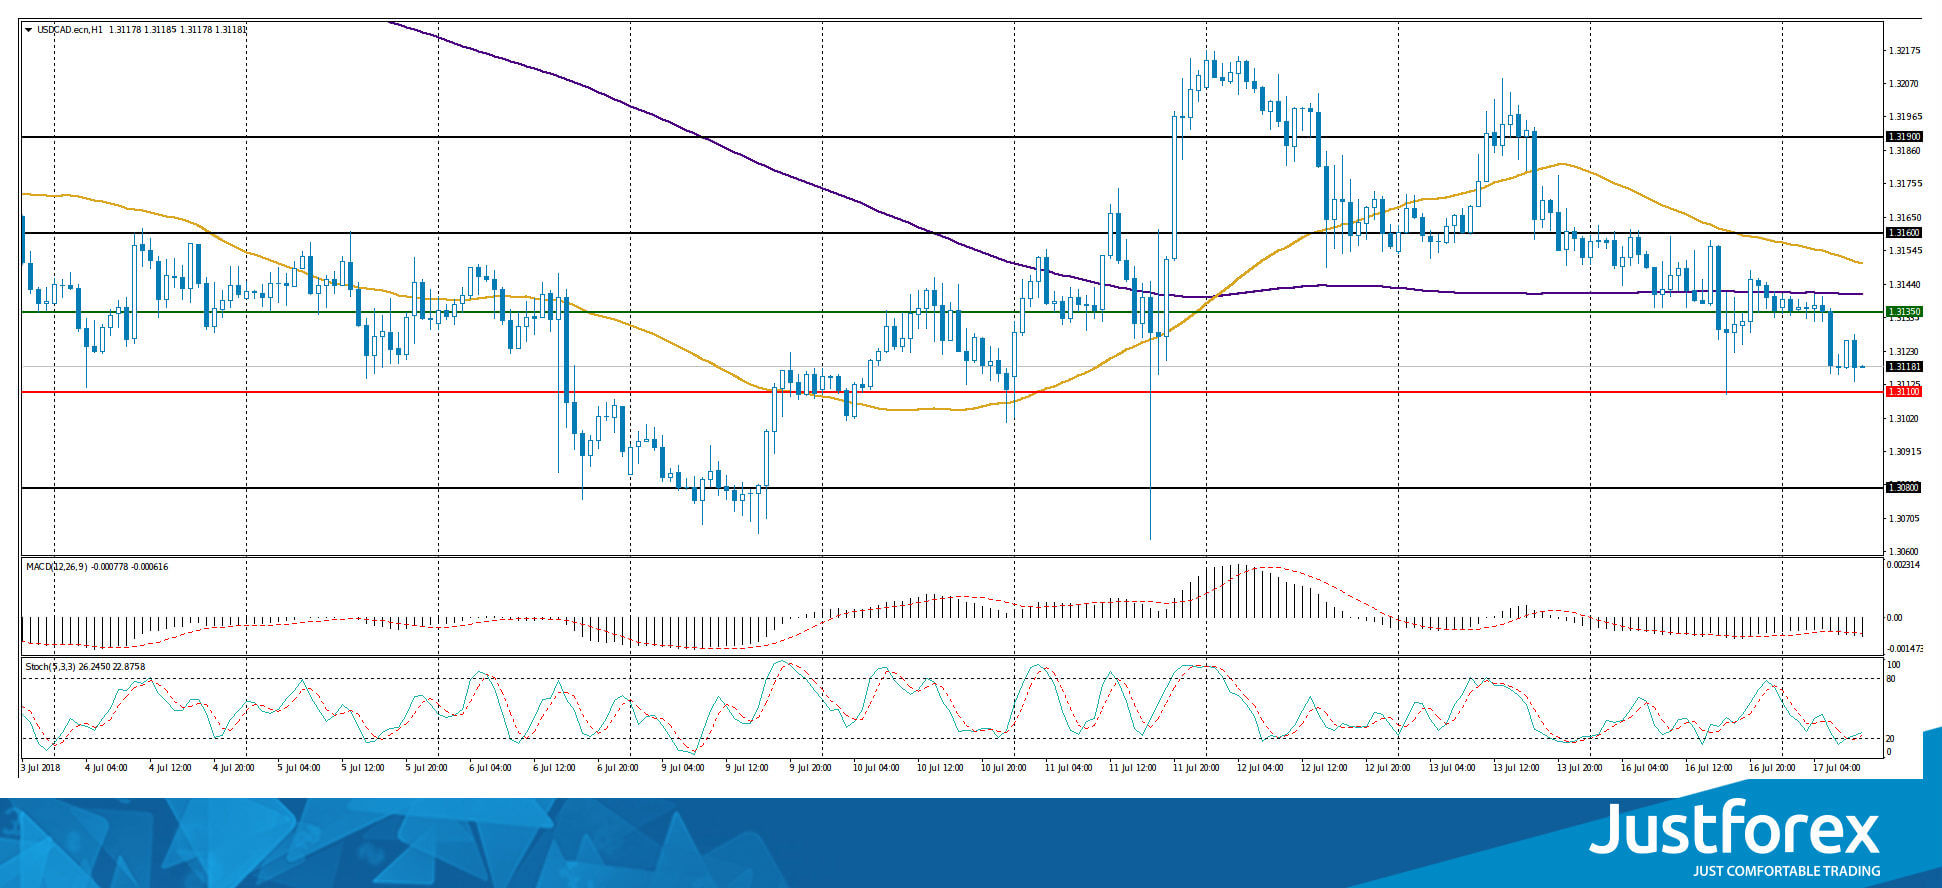Click the 5 Jul 04:00 time axis label
This screenshot has width=1942, height=888.
pos(298,768)
